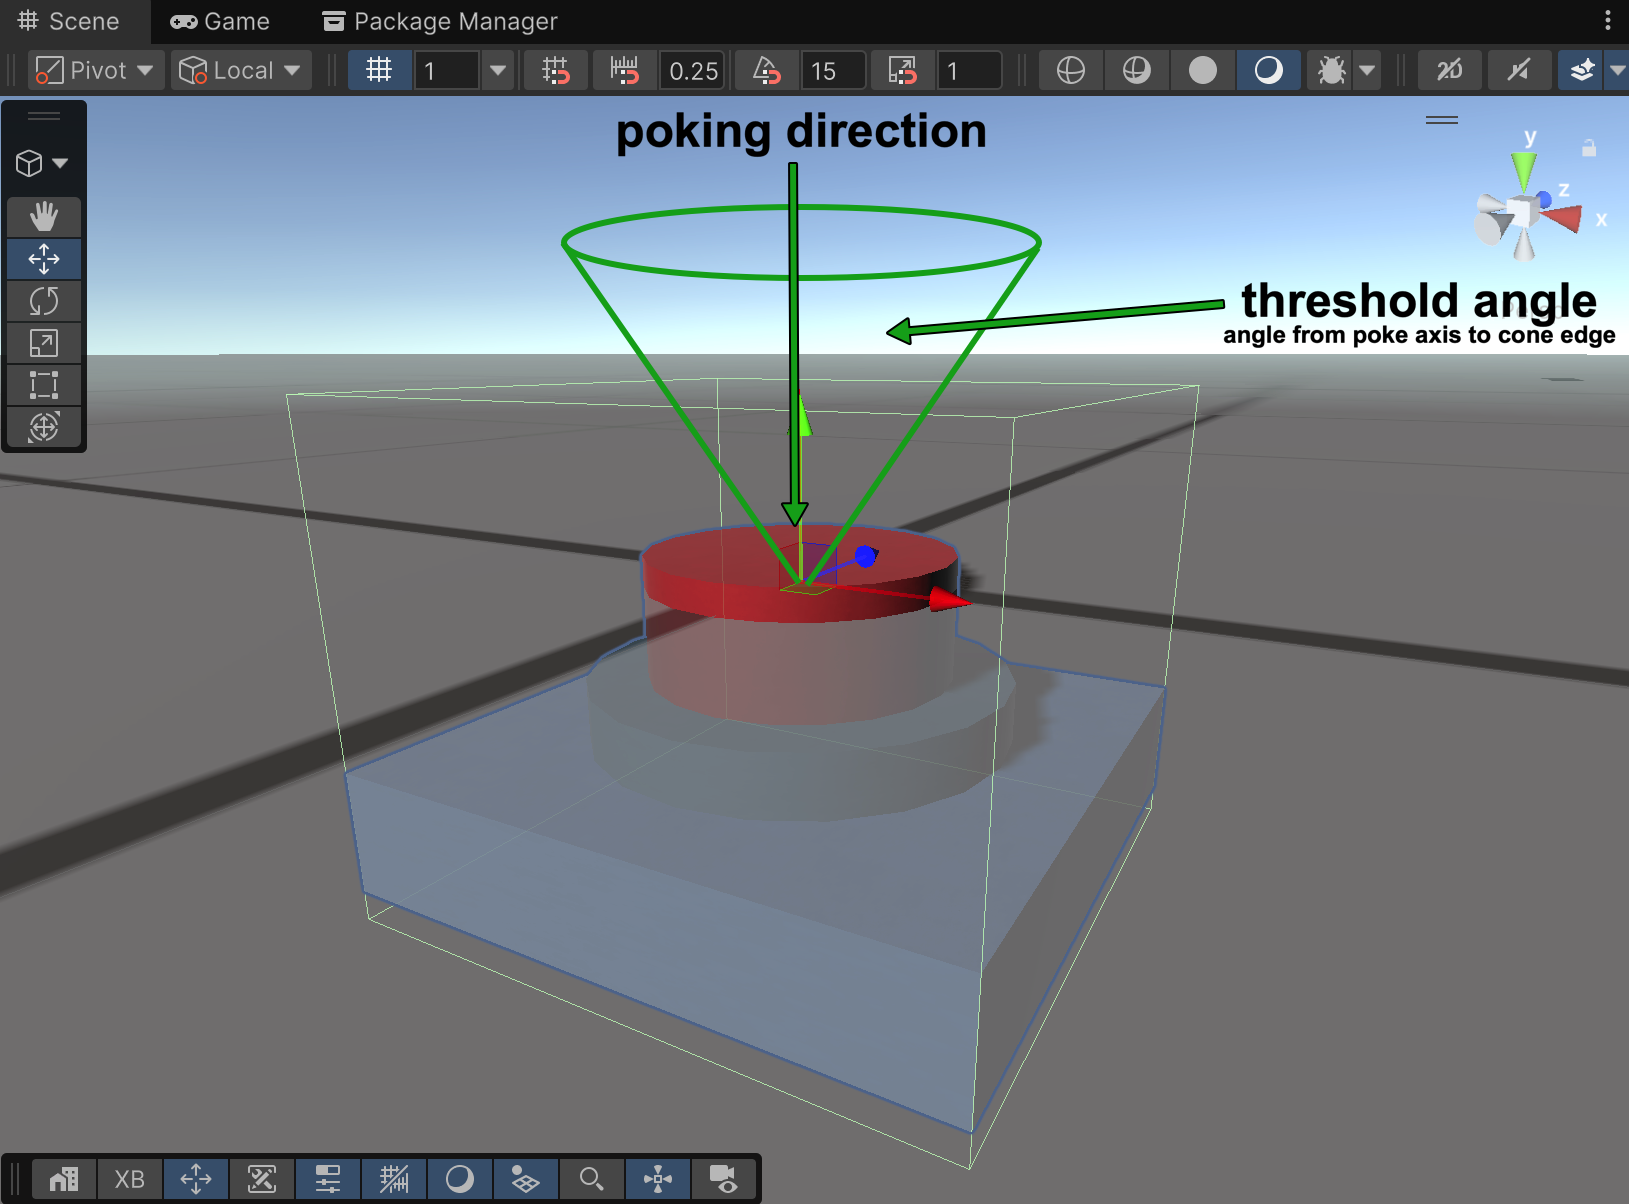1629x1204 pixels.
Task: Click the blue Z-axis sphere handle
Action: (866, 556)
